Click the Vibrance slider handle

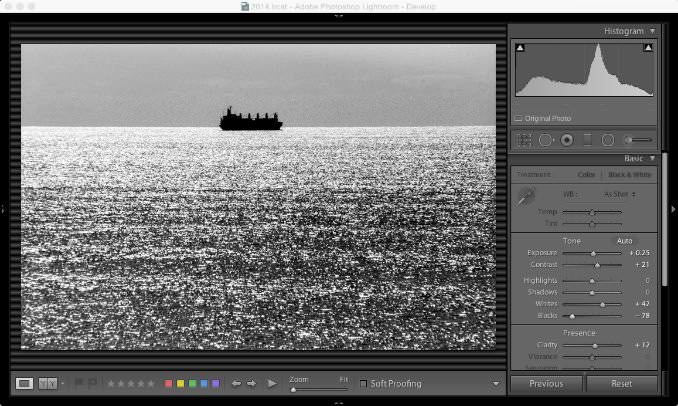(592, 357)
